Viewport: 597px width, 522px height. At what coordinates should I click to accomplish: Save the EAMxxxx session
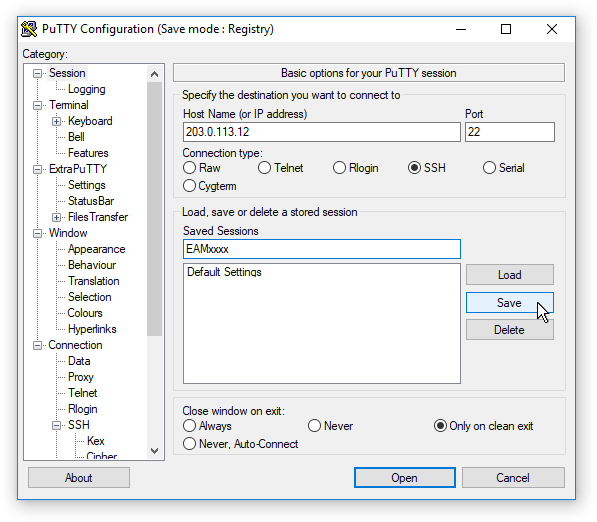tap(509, 303)
